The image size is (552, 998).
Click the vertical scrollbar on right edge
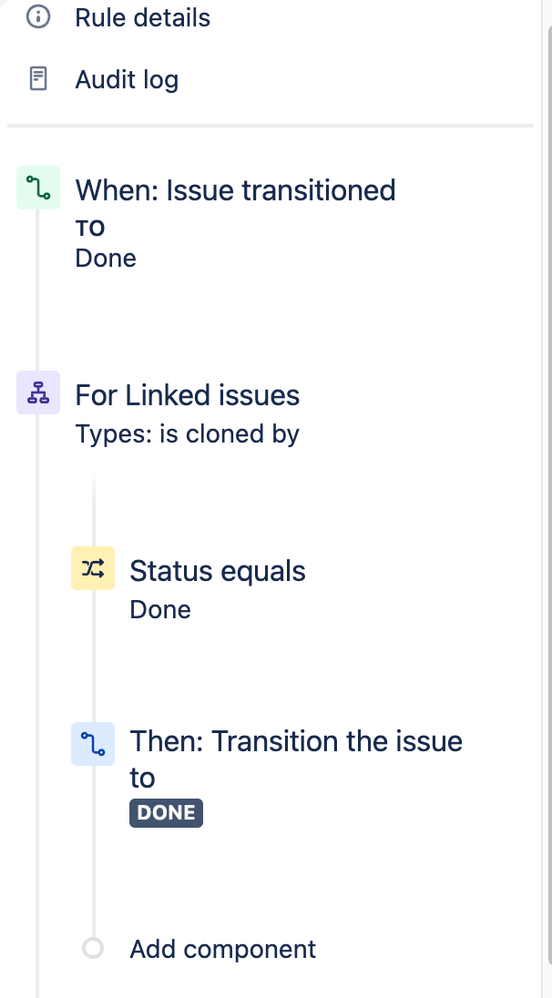[x=547, y=499]
